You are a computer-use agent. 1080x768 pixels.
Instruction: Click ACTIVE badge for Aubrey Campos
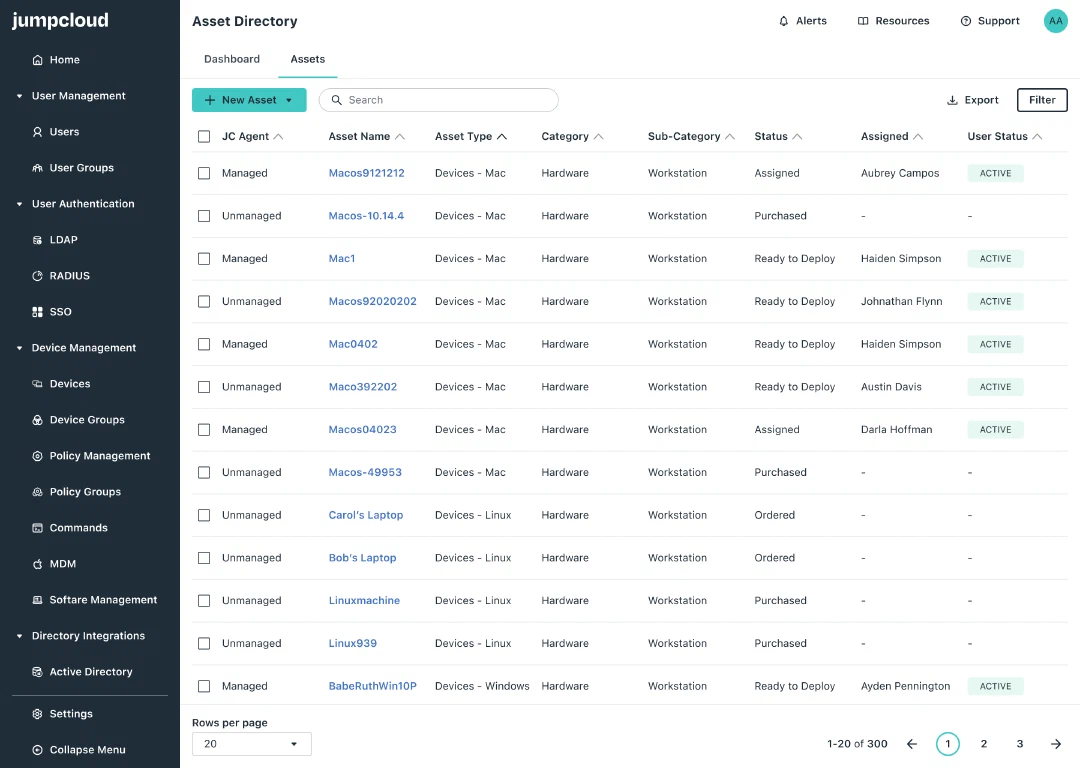(995, 173)
